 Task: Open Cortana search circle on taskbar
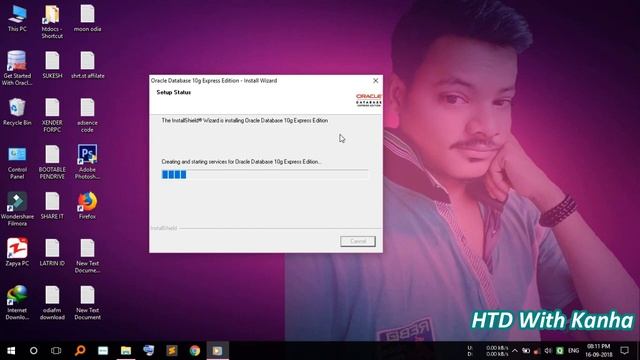tap(33, 351)
